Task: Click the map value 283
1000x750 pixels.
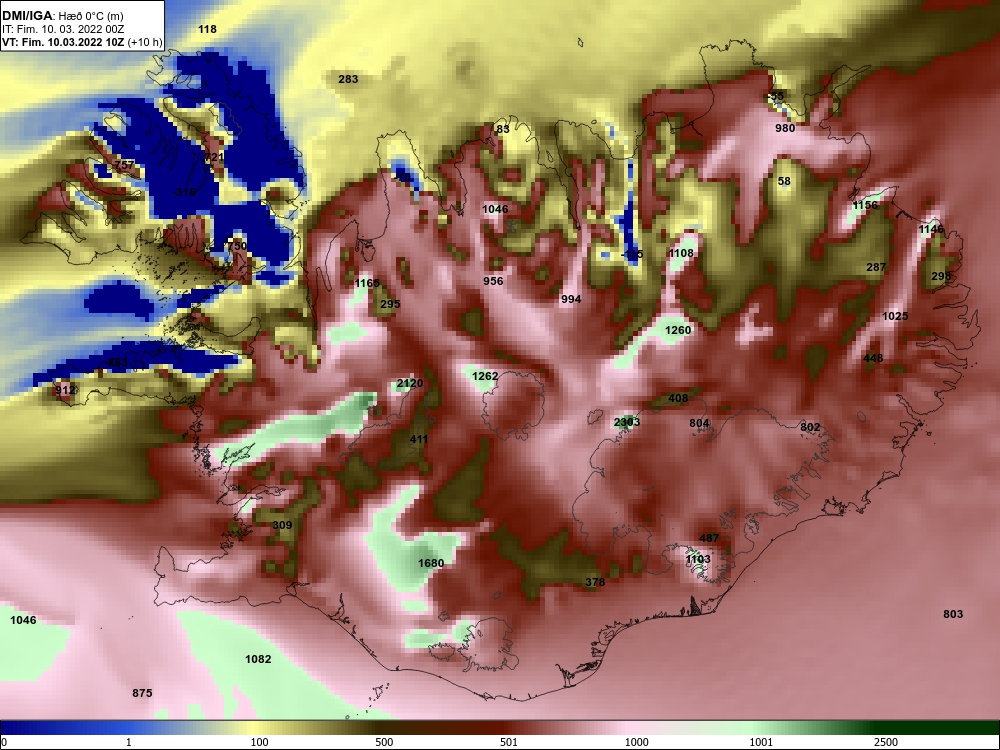Action: point(348,79)
